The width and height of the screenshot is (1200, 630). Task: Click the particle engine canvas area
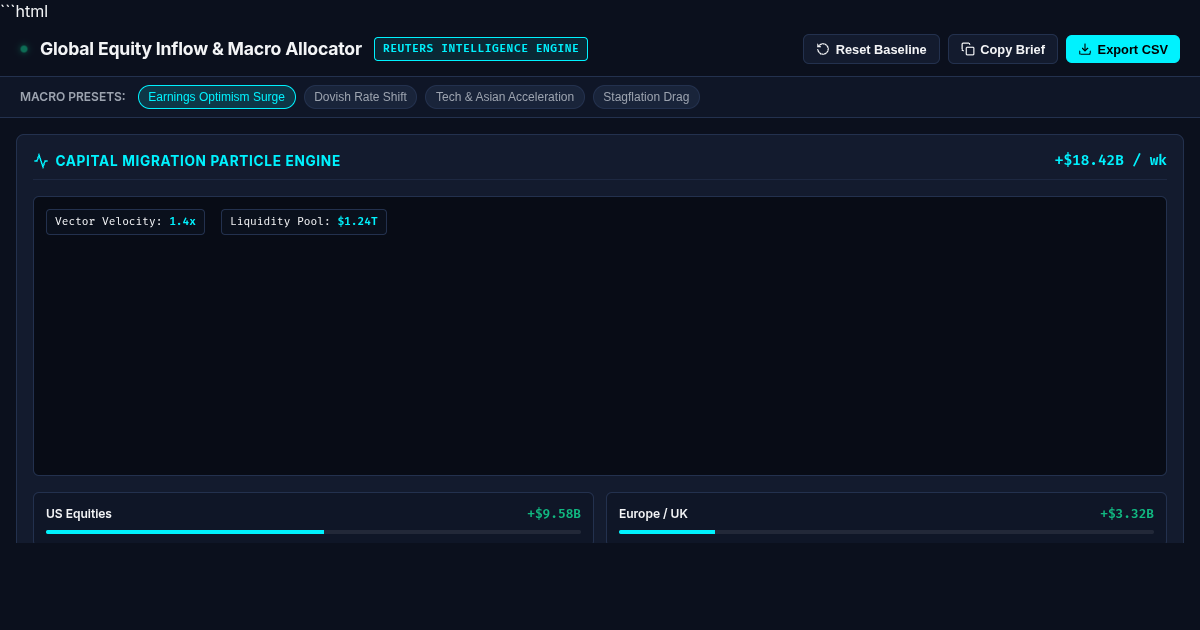coord(600,336)
